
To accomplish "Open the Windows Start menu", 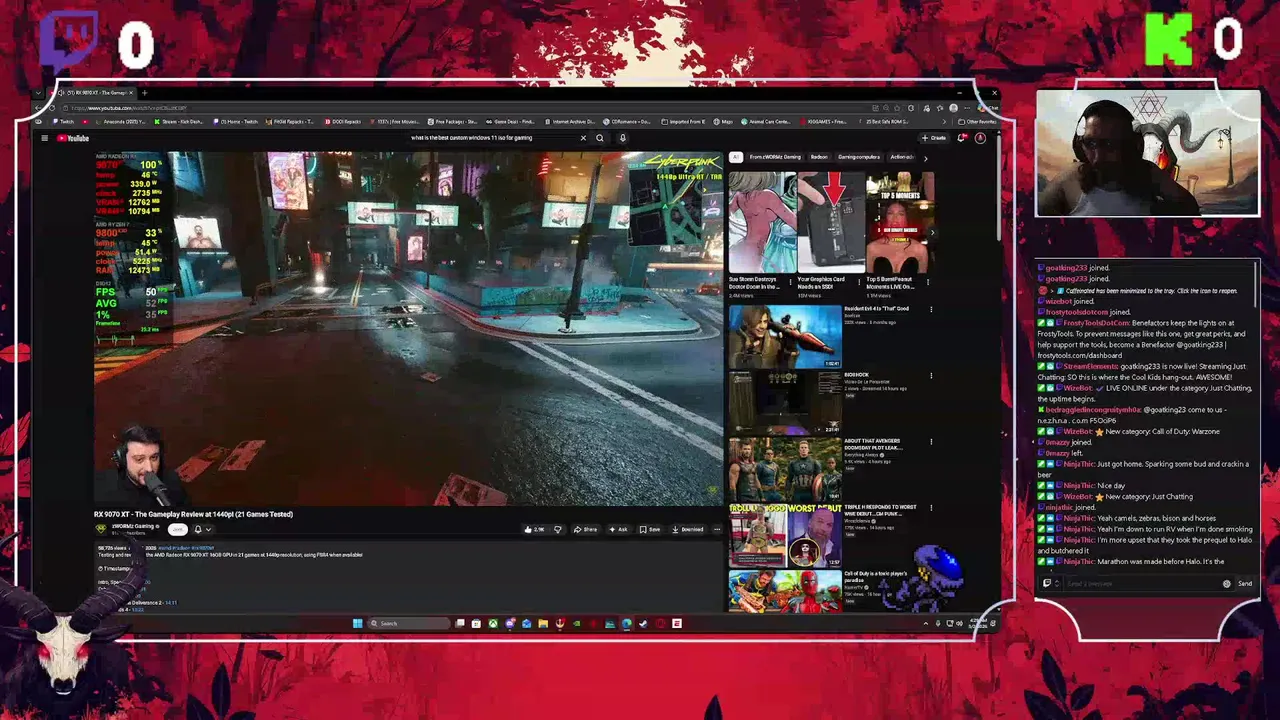I will 357,623.
